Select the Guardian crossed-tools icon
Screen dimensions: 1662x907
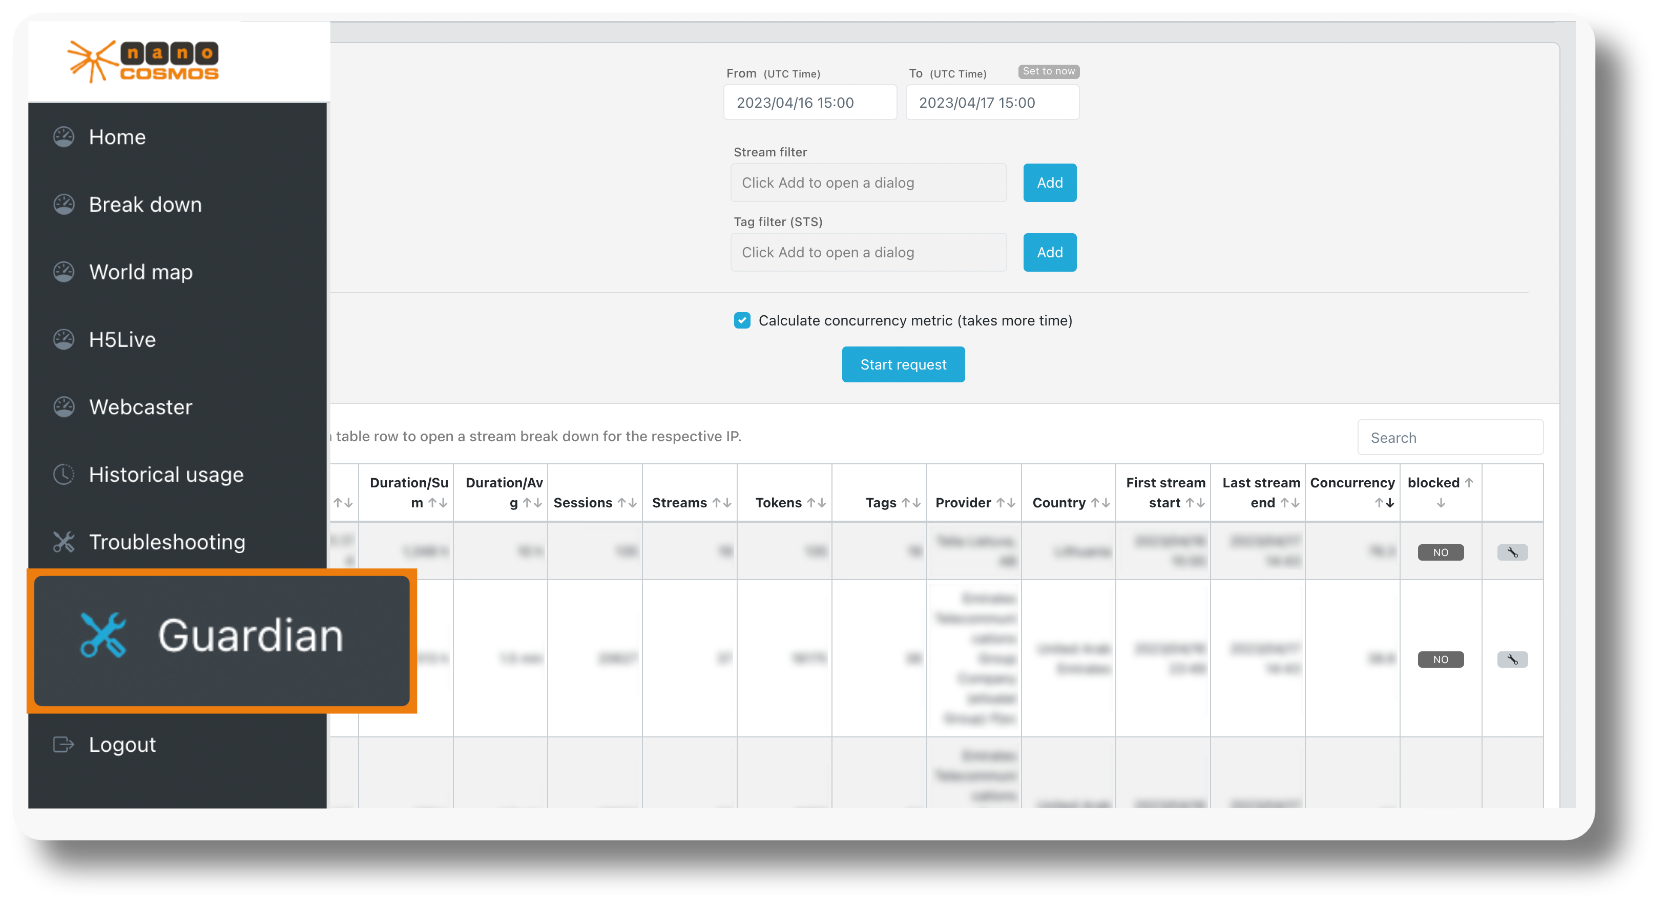coord(104,635)
